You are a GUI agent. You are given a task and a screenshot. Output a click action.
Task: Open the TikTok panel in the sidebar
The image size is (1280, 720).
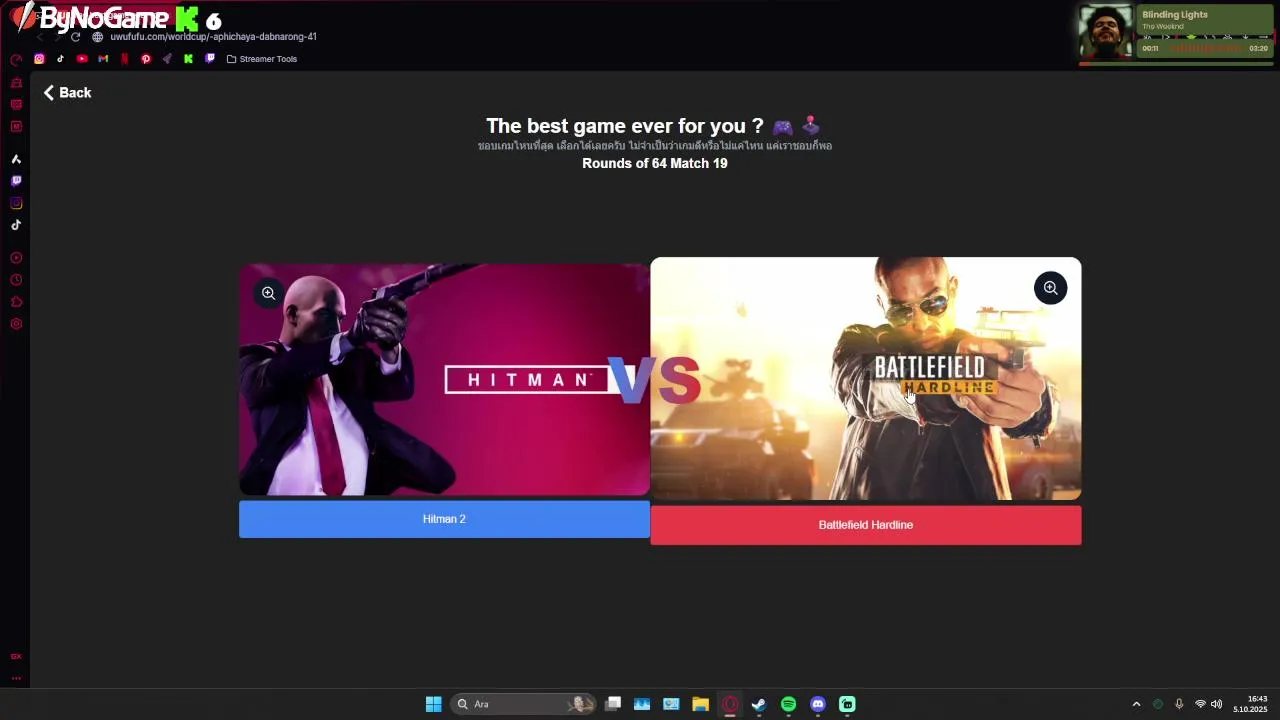click(16, 225)
